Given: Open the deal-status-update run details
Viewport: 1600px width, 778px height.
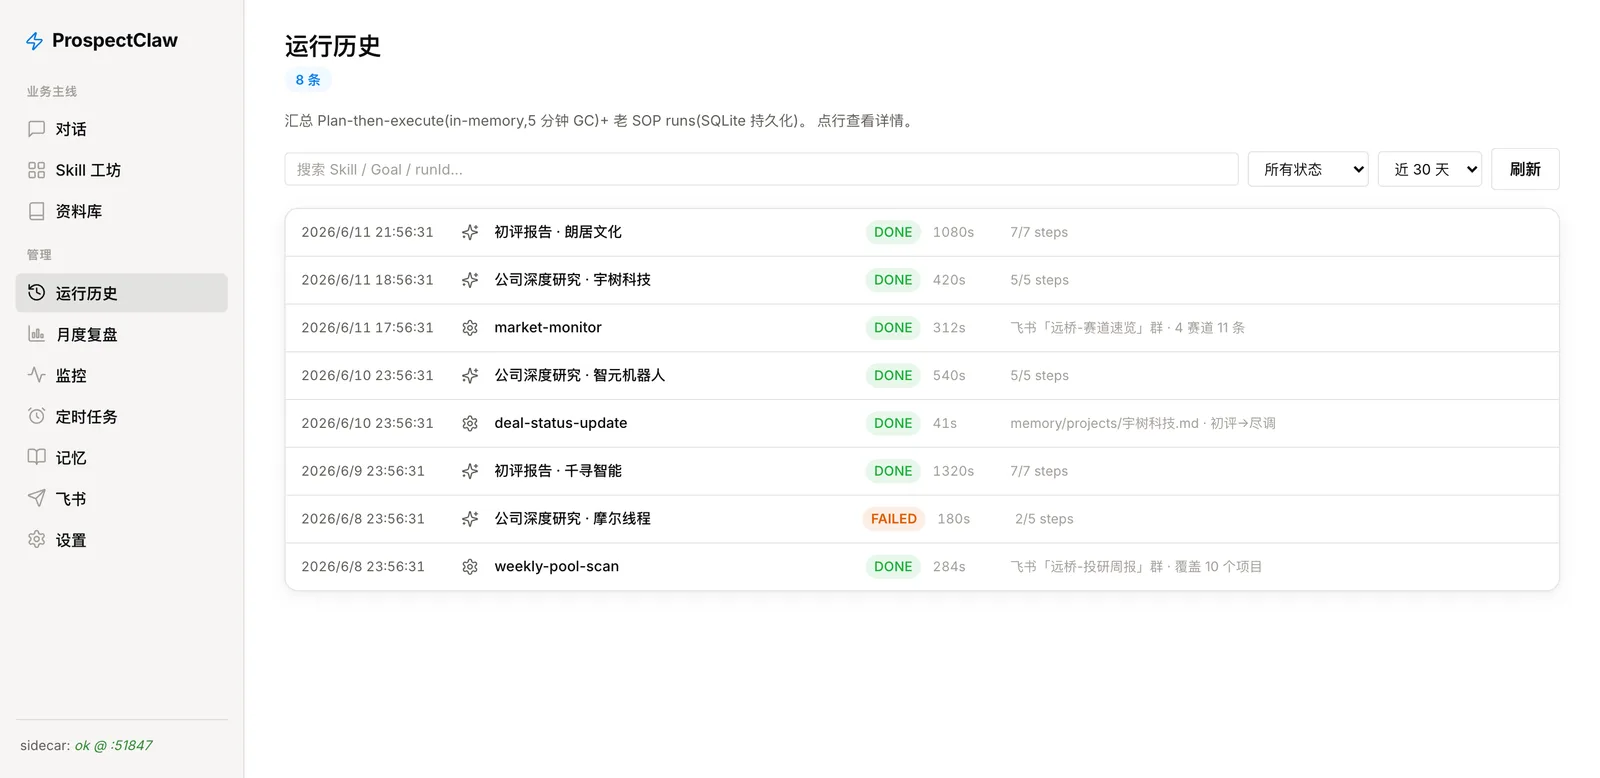Looking at the screenshot, I should point(922,423).
